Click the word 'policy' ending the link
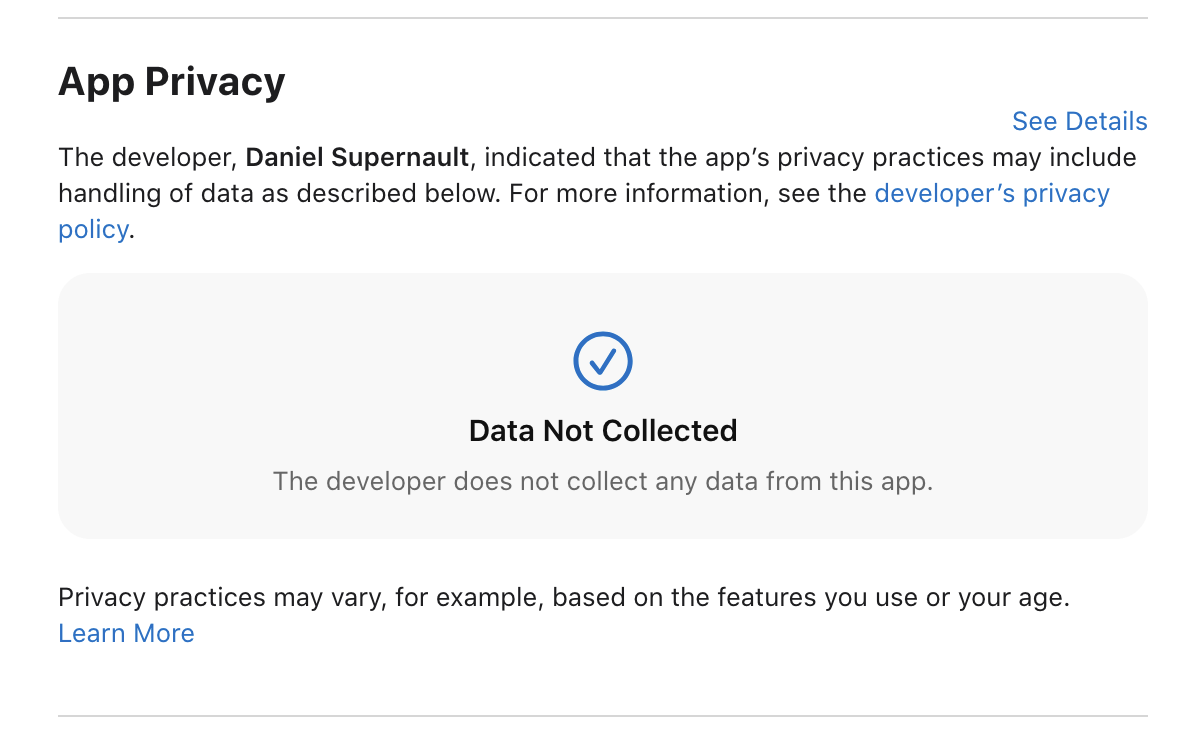The height and width of the screenshot is (734, 1204). point(93,229)
